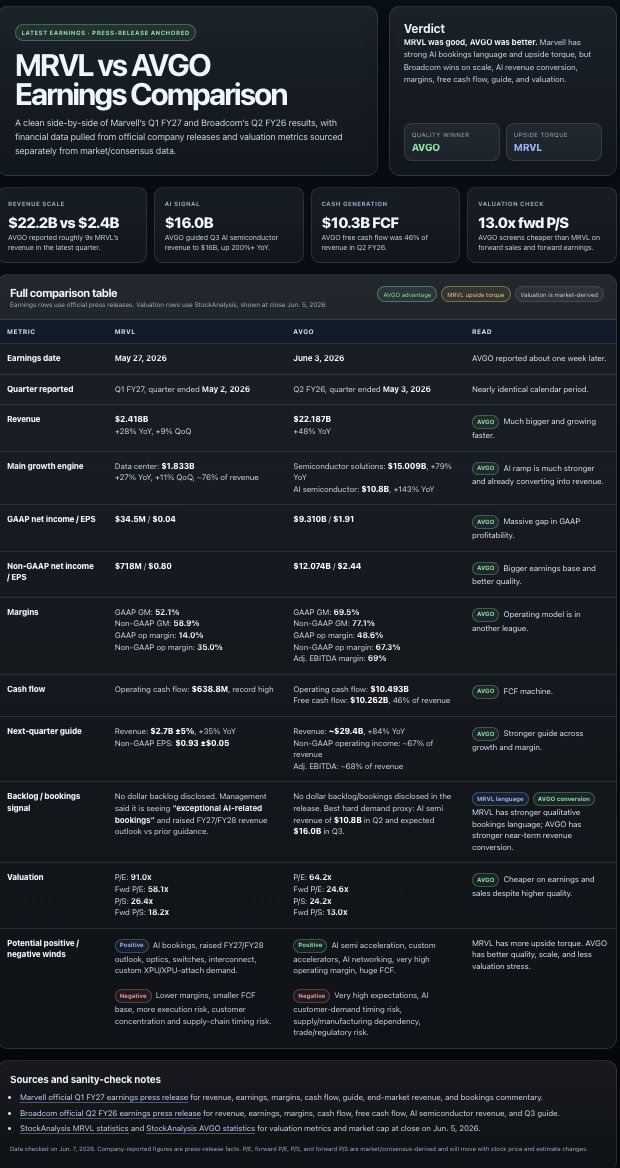Select MRVL 'Non-GAAP op margin: 35.0%' line
Image resolution: width=620 pixels, height=1168 pixels.
[x=168, y=647]
